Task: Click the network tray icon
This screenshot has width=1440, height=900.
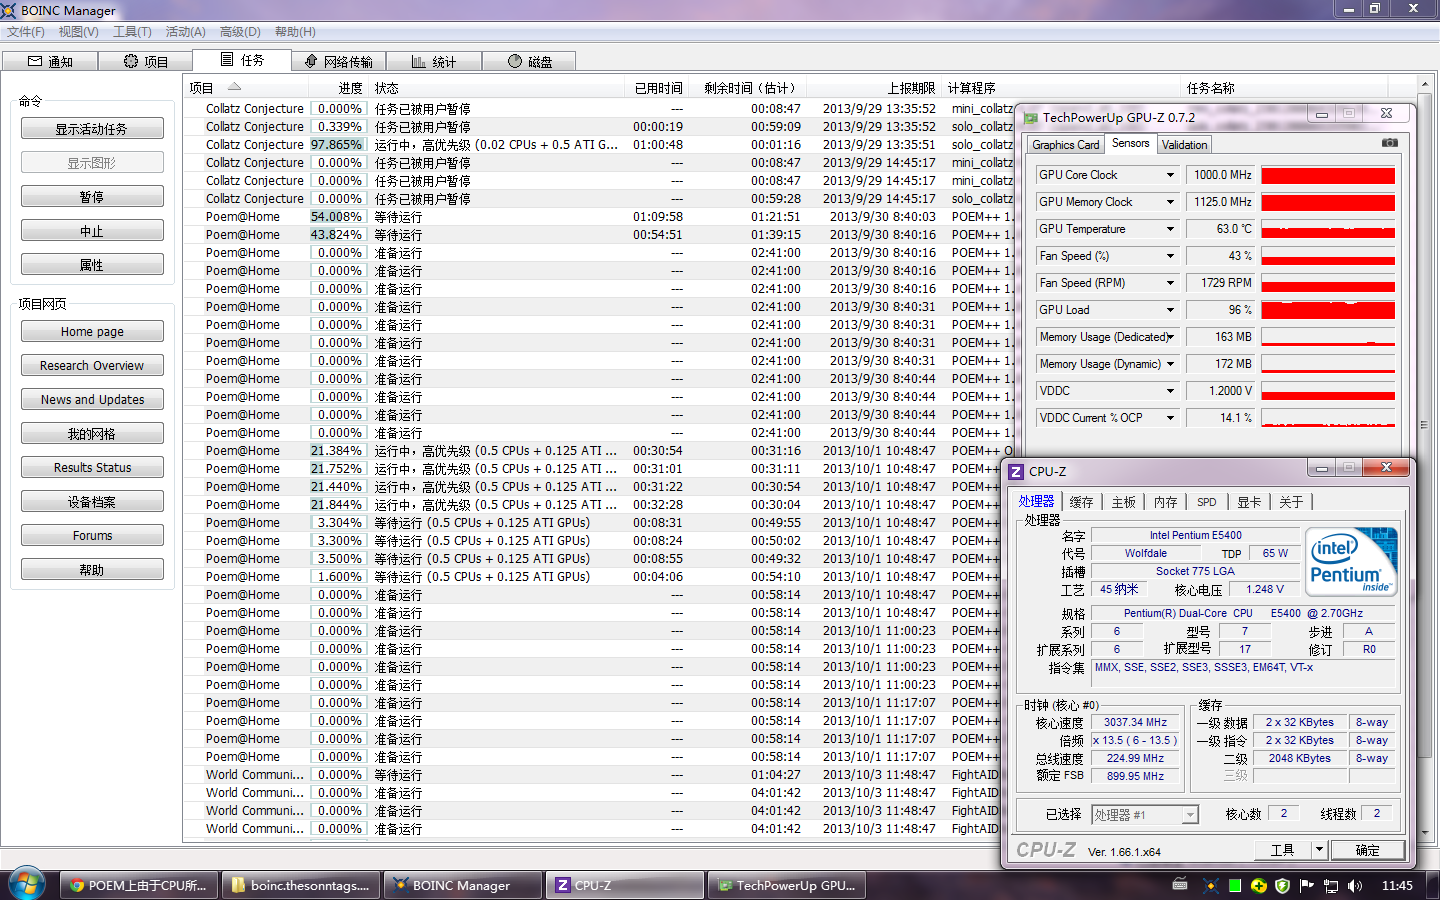Action: point(1331,885)
